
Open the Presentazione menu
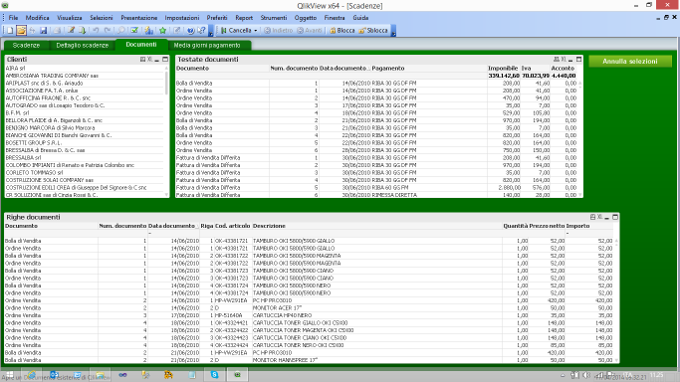139,18
